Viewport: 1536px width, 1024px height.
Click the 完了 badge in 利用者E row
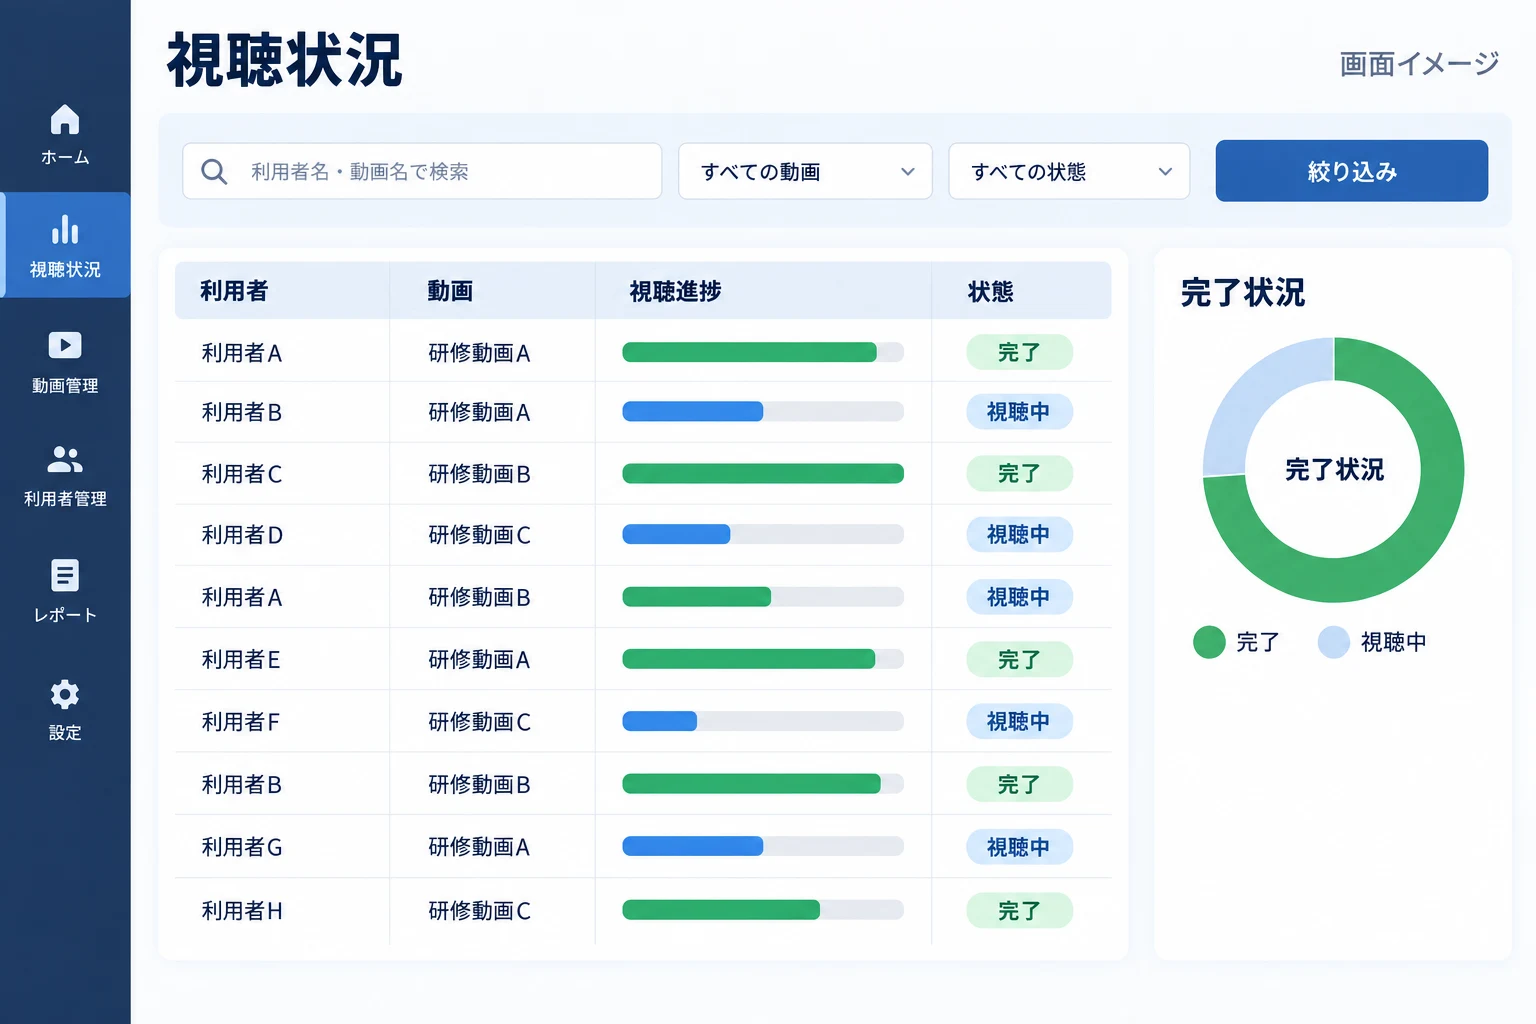1019,660
